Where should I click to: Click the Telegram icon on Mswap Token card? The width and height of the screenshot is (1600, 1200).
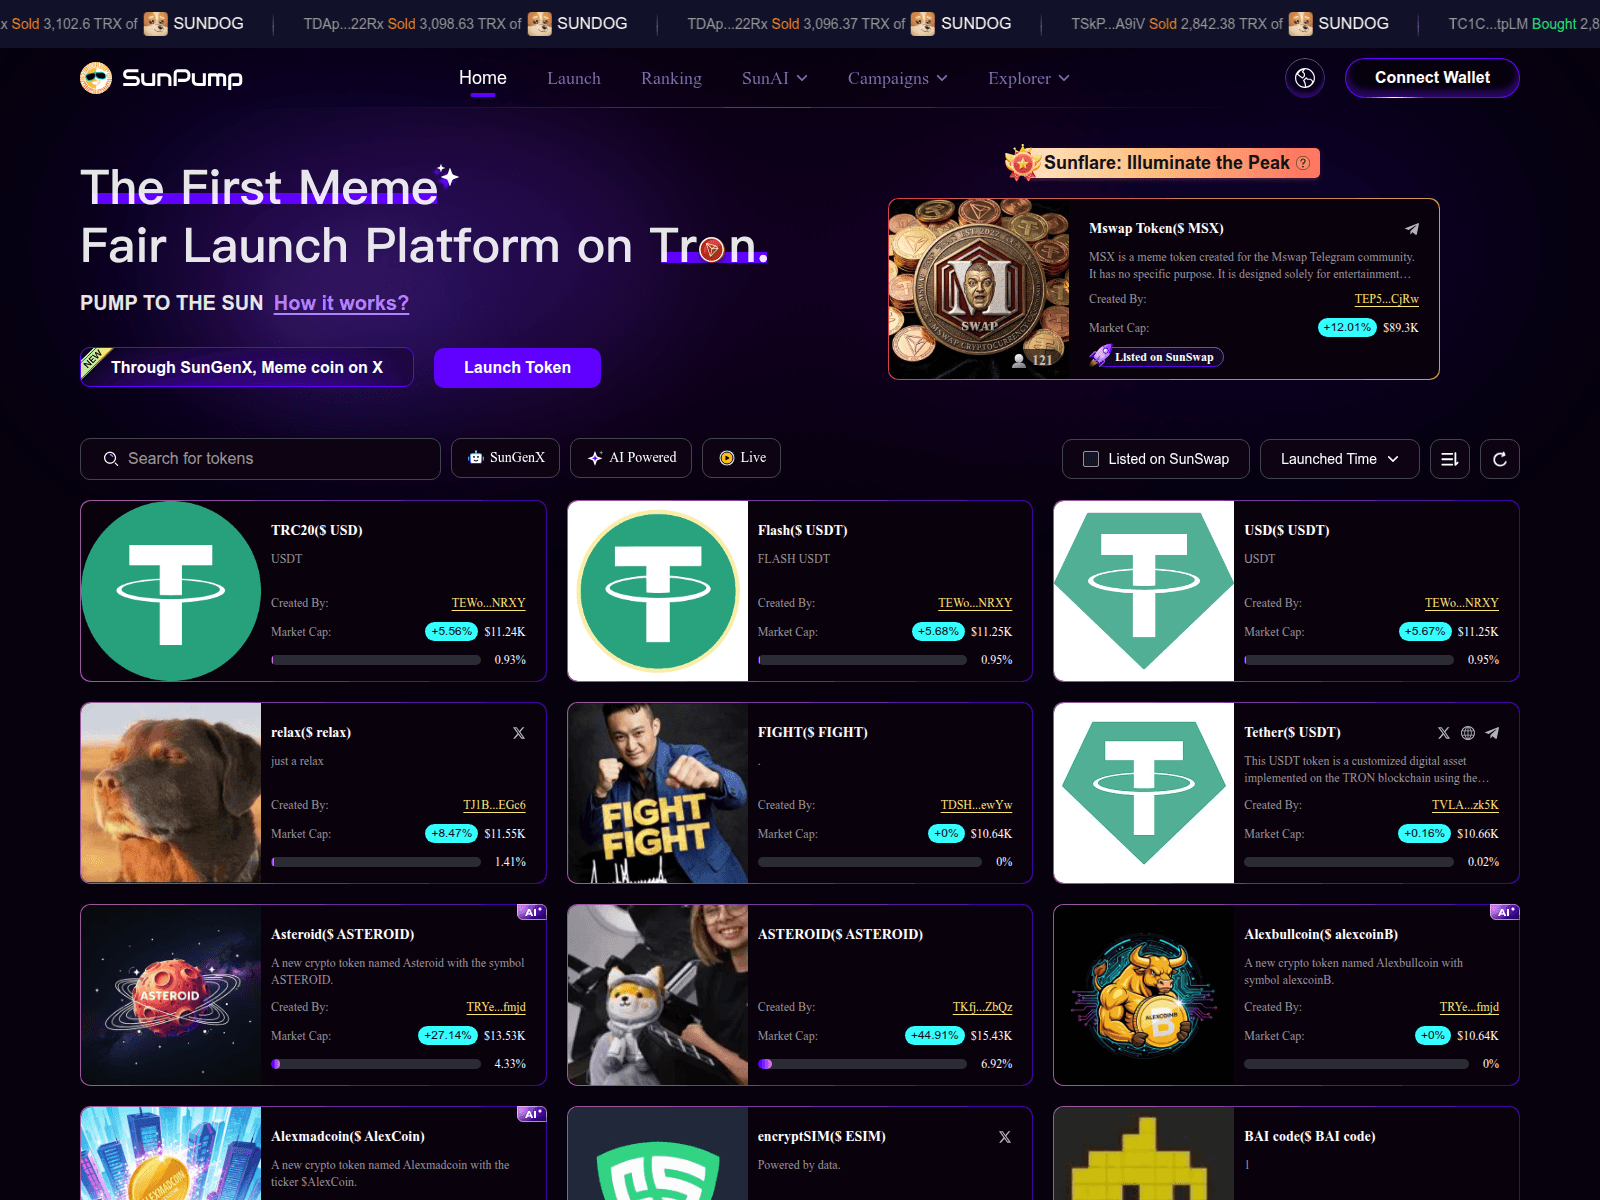tap(1412, 229)
